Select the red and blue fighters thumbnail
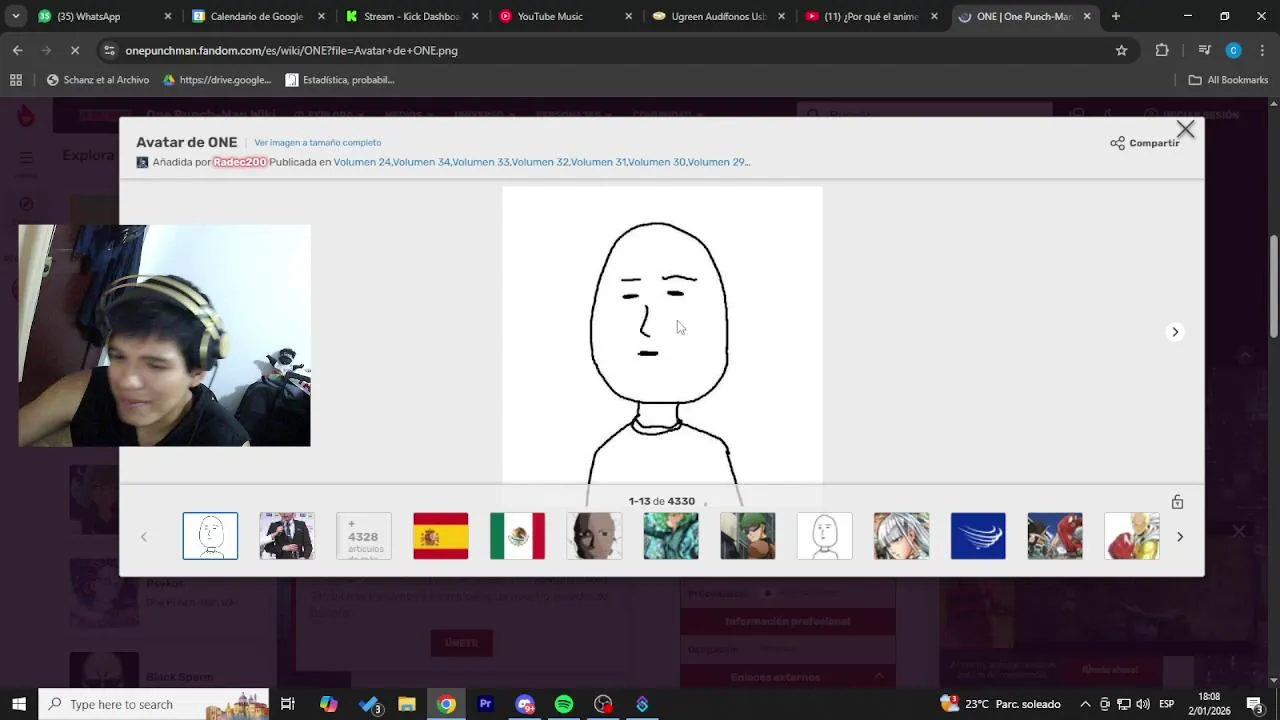 [1055, 536]
